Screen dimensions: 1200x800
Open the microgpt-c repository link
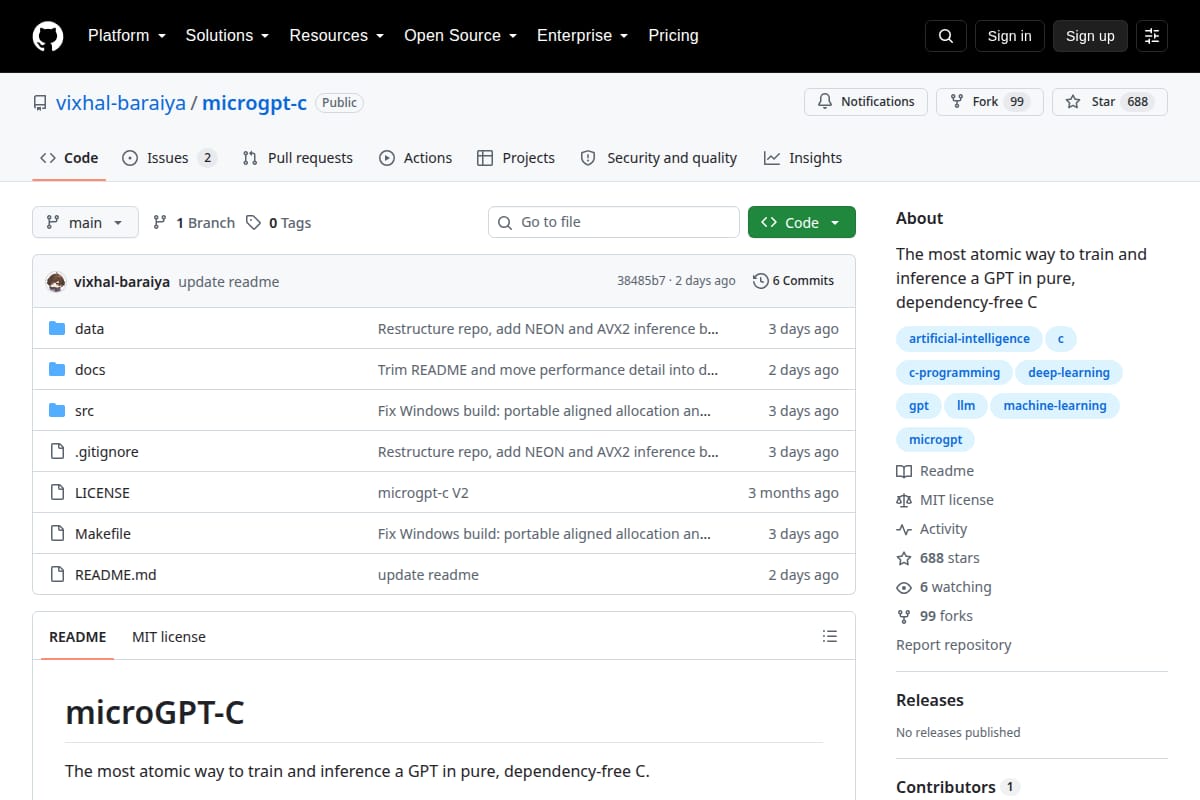tap(255, 102)
